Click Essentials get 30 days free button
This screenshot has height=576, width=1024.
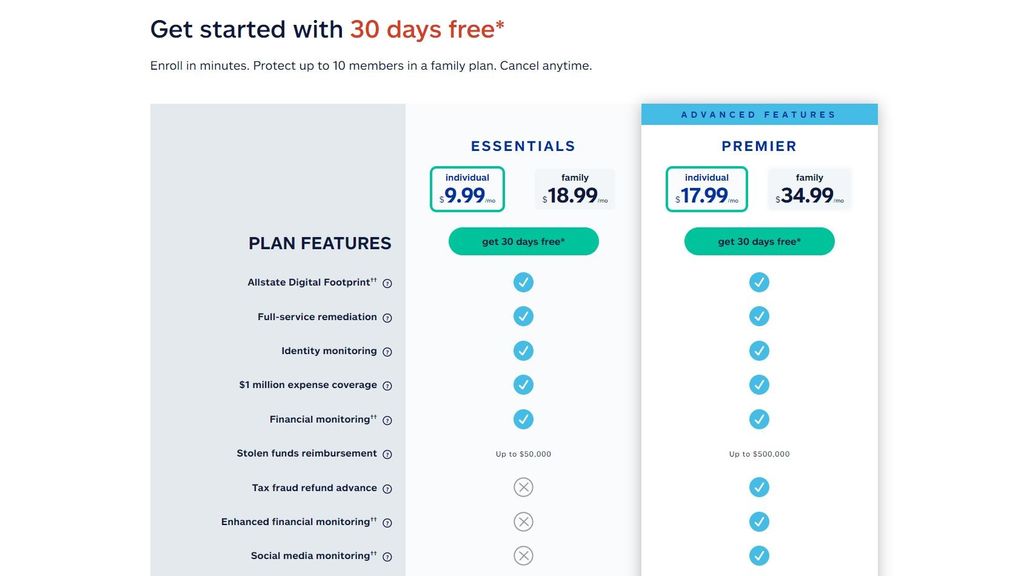pos(523,241)
